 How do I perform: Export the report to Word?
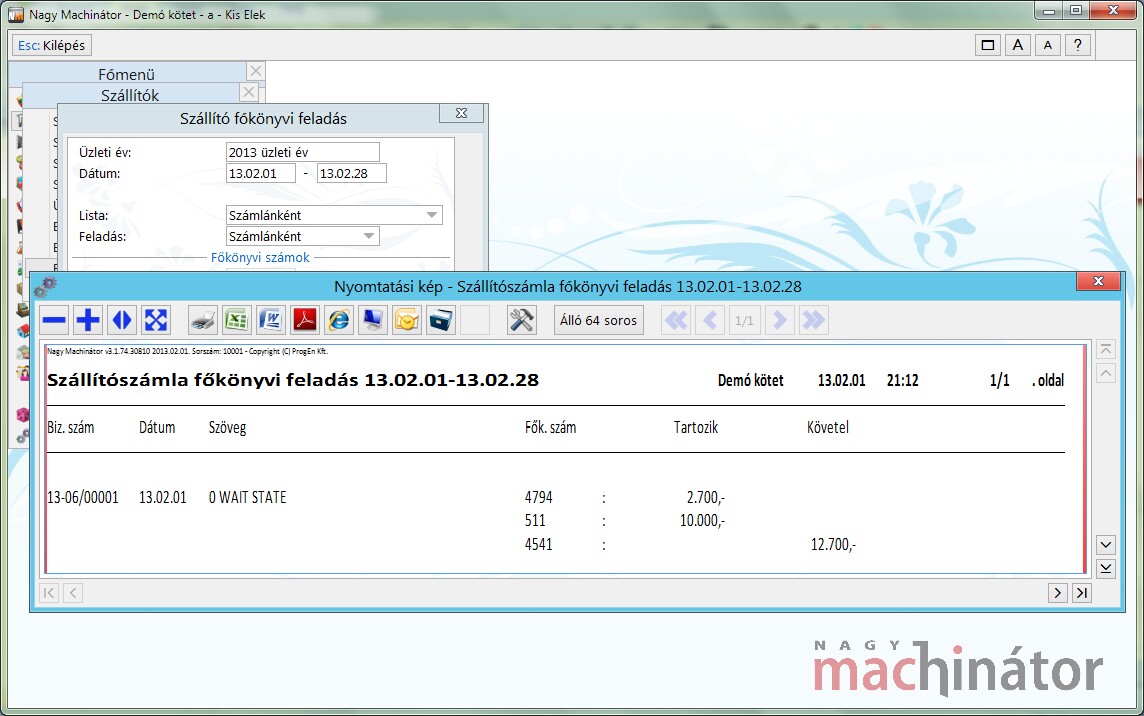271,320
